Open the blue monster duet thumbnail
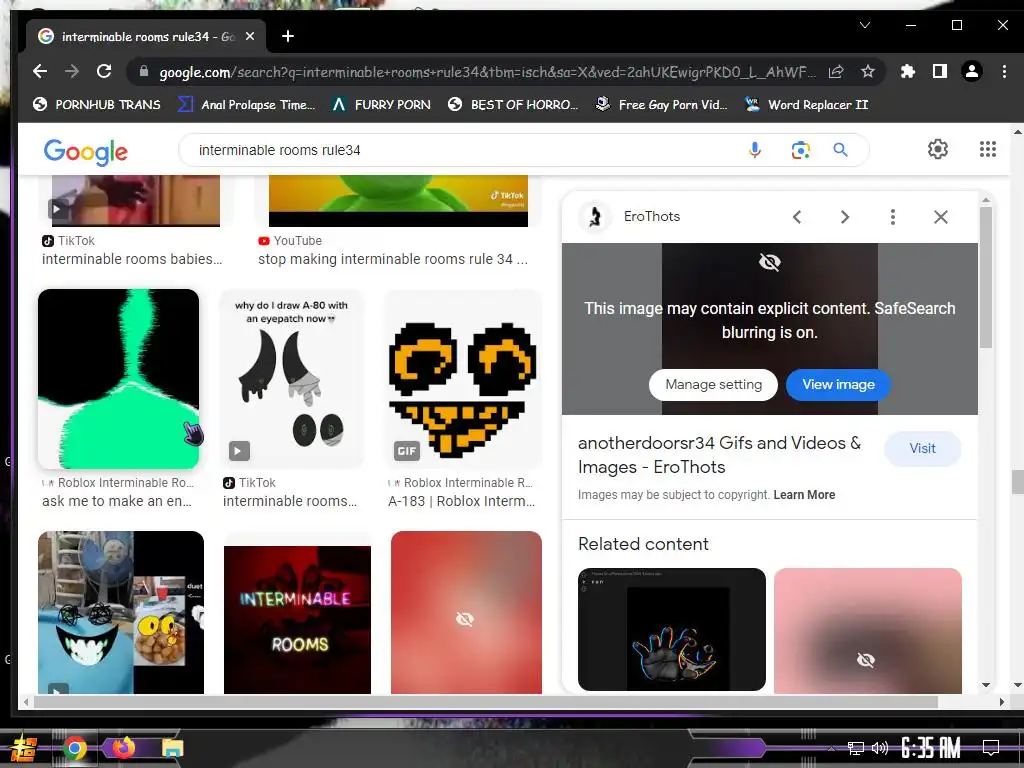The height and width of the screenshot is (768, 1024). point(121,613)
